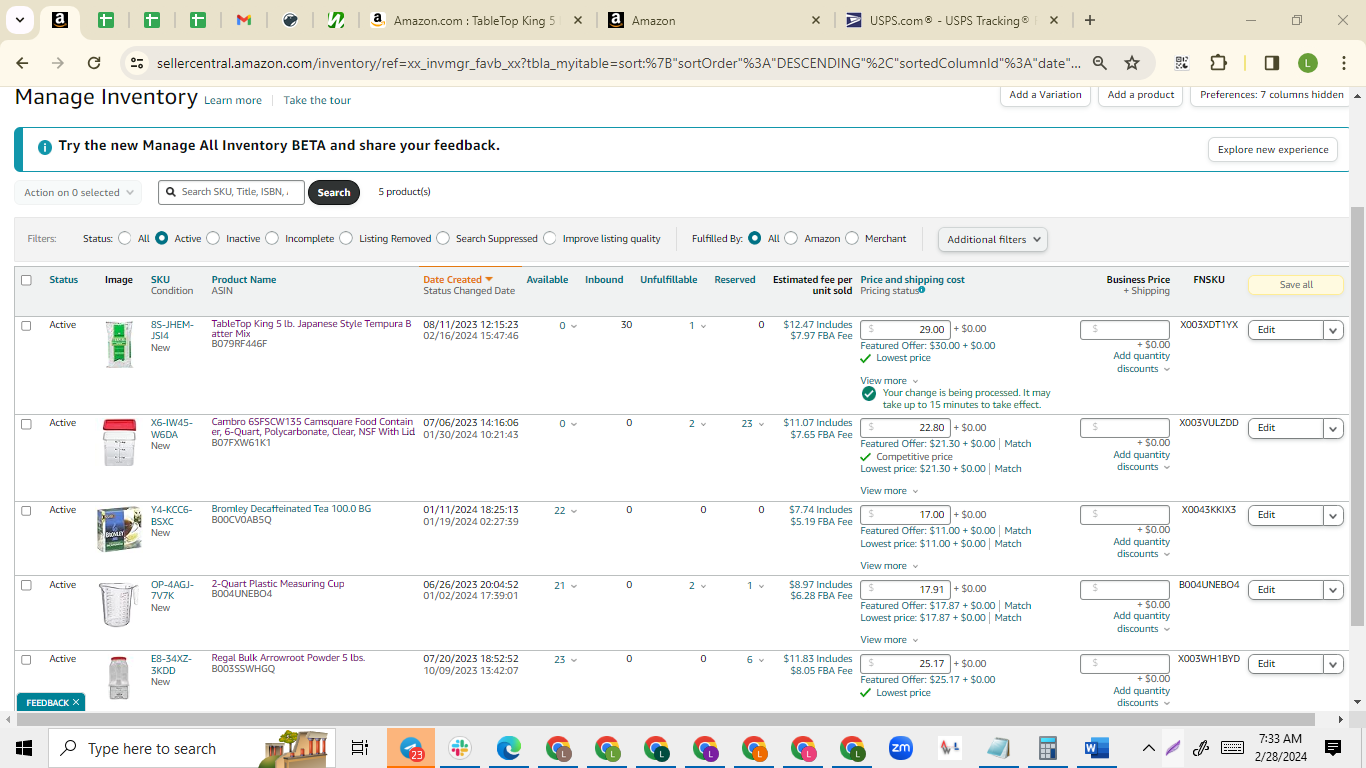The height and width of the screenshot is (768, 1366).
Task: Check the Bromley Decaffeinated Tea row checkbox
Action: point(26,510)
